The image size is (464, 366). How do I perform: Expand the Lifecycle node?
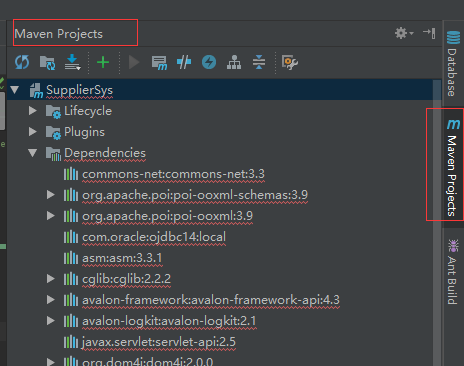click(33, 111)
